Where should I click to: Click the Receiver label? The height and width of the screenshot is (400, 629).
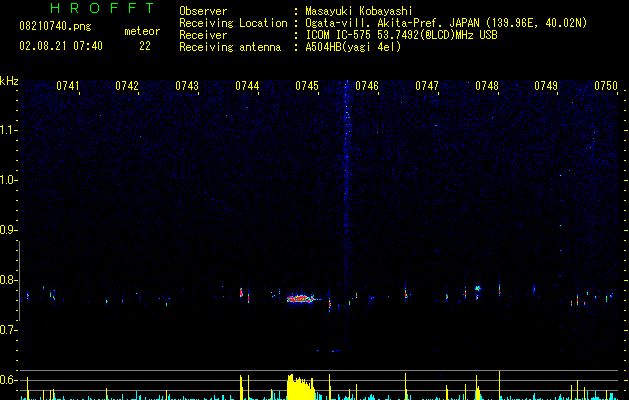tap(203, 35)
